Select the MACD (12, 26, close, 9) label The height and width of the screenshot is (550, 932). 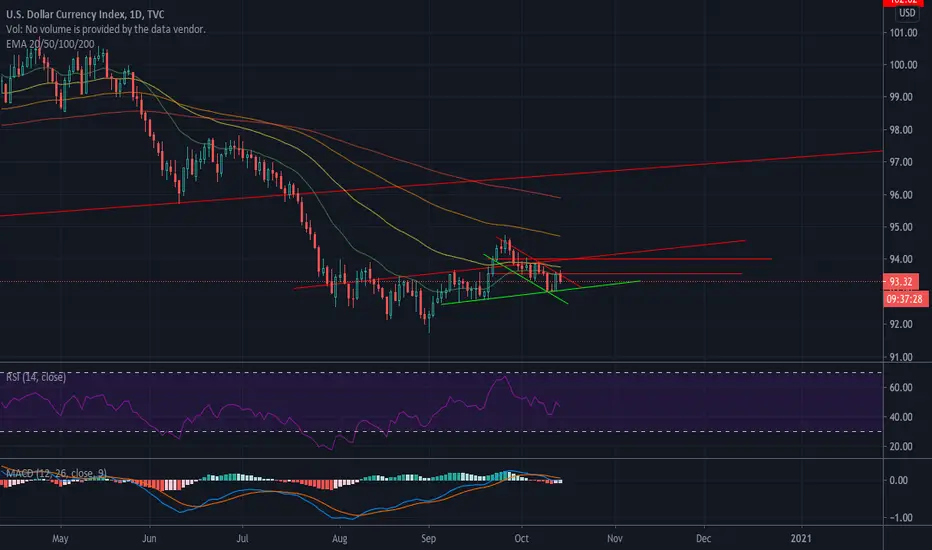56,473
